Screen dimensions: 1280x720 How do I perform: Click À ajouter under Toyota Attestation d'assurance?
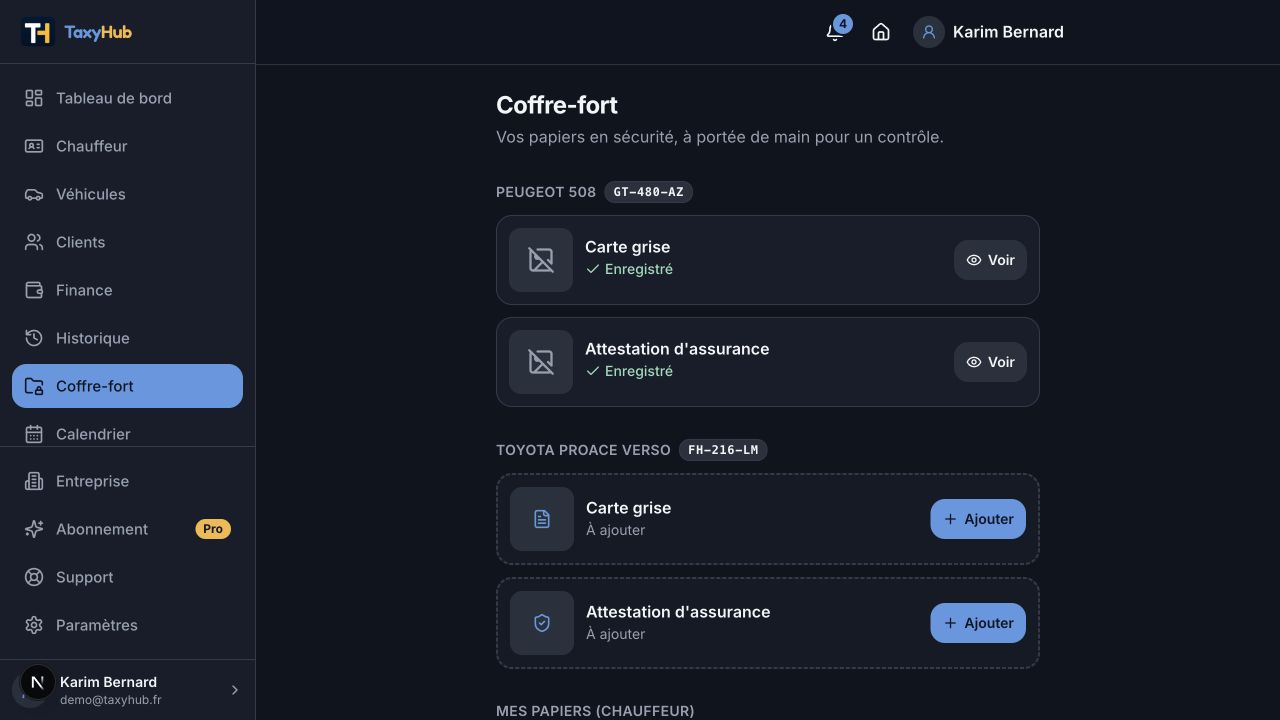click(616, 634)
